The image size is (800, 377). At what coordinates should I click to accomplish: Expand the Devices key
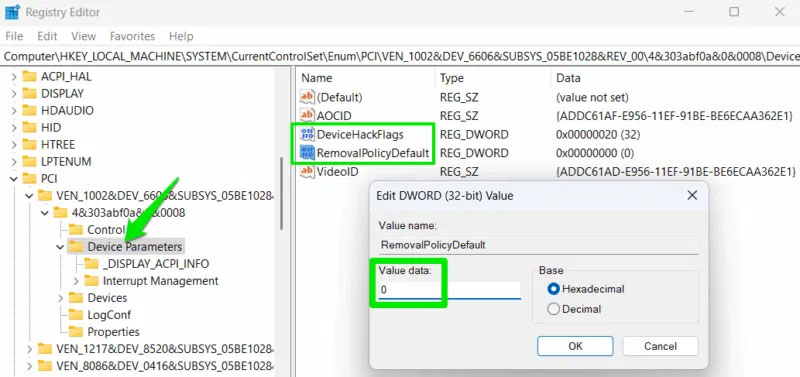coord(60,298)
